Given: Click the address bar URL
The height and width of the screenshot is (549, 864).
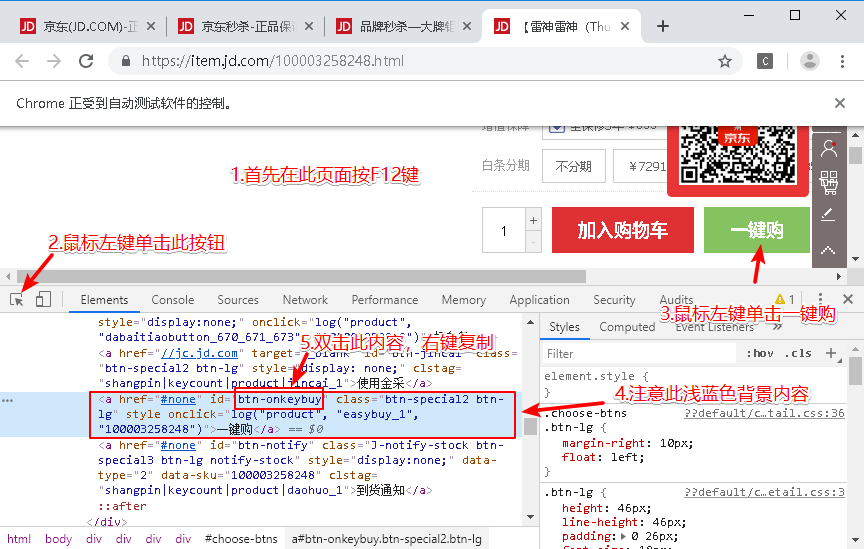Looking at the screenshot, I should tap(273, 61).
